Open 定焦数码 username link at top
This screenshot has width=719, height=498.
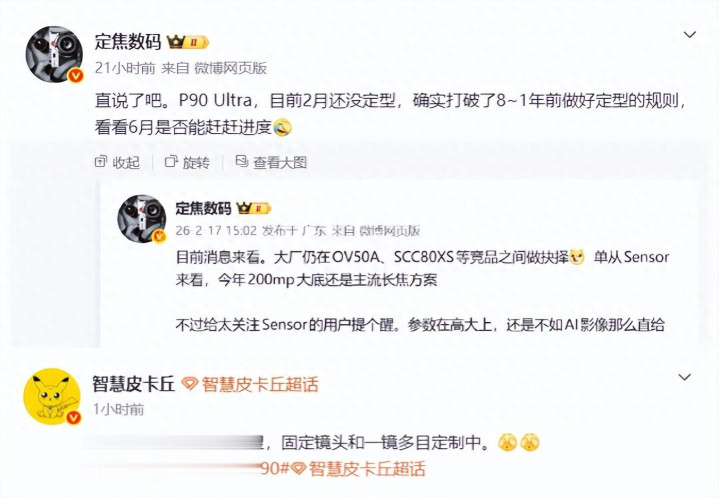128,42
